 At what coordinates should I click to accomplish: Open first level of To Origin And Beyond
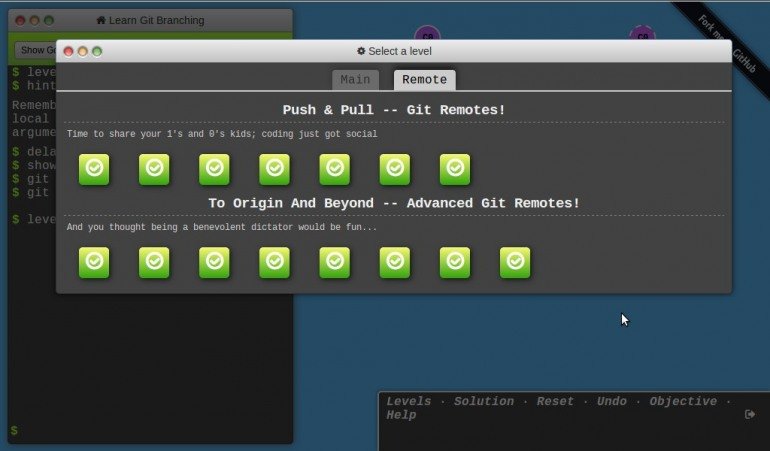tap(94, 262)
